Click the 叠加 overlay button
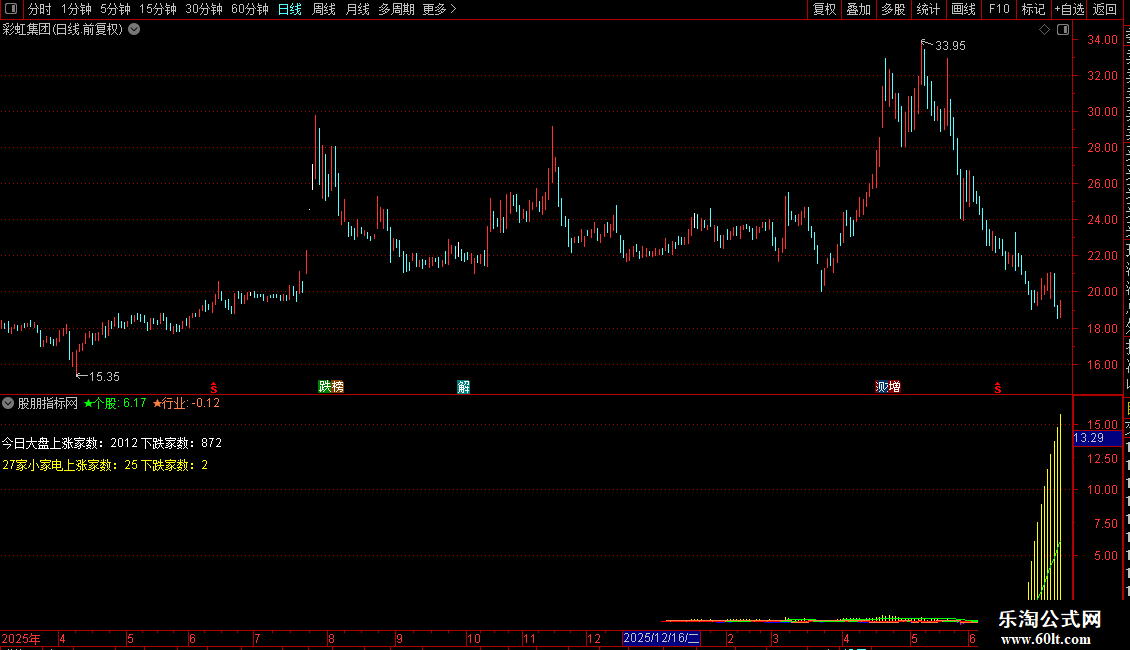 click(x=858, y=9)
